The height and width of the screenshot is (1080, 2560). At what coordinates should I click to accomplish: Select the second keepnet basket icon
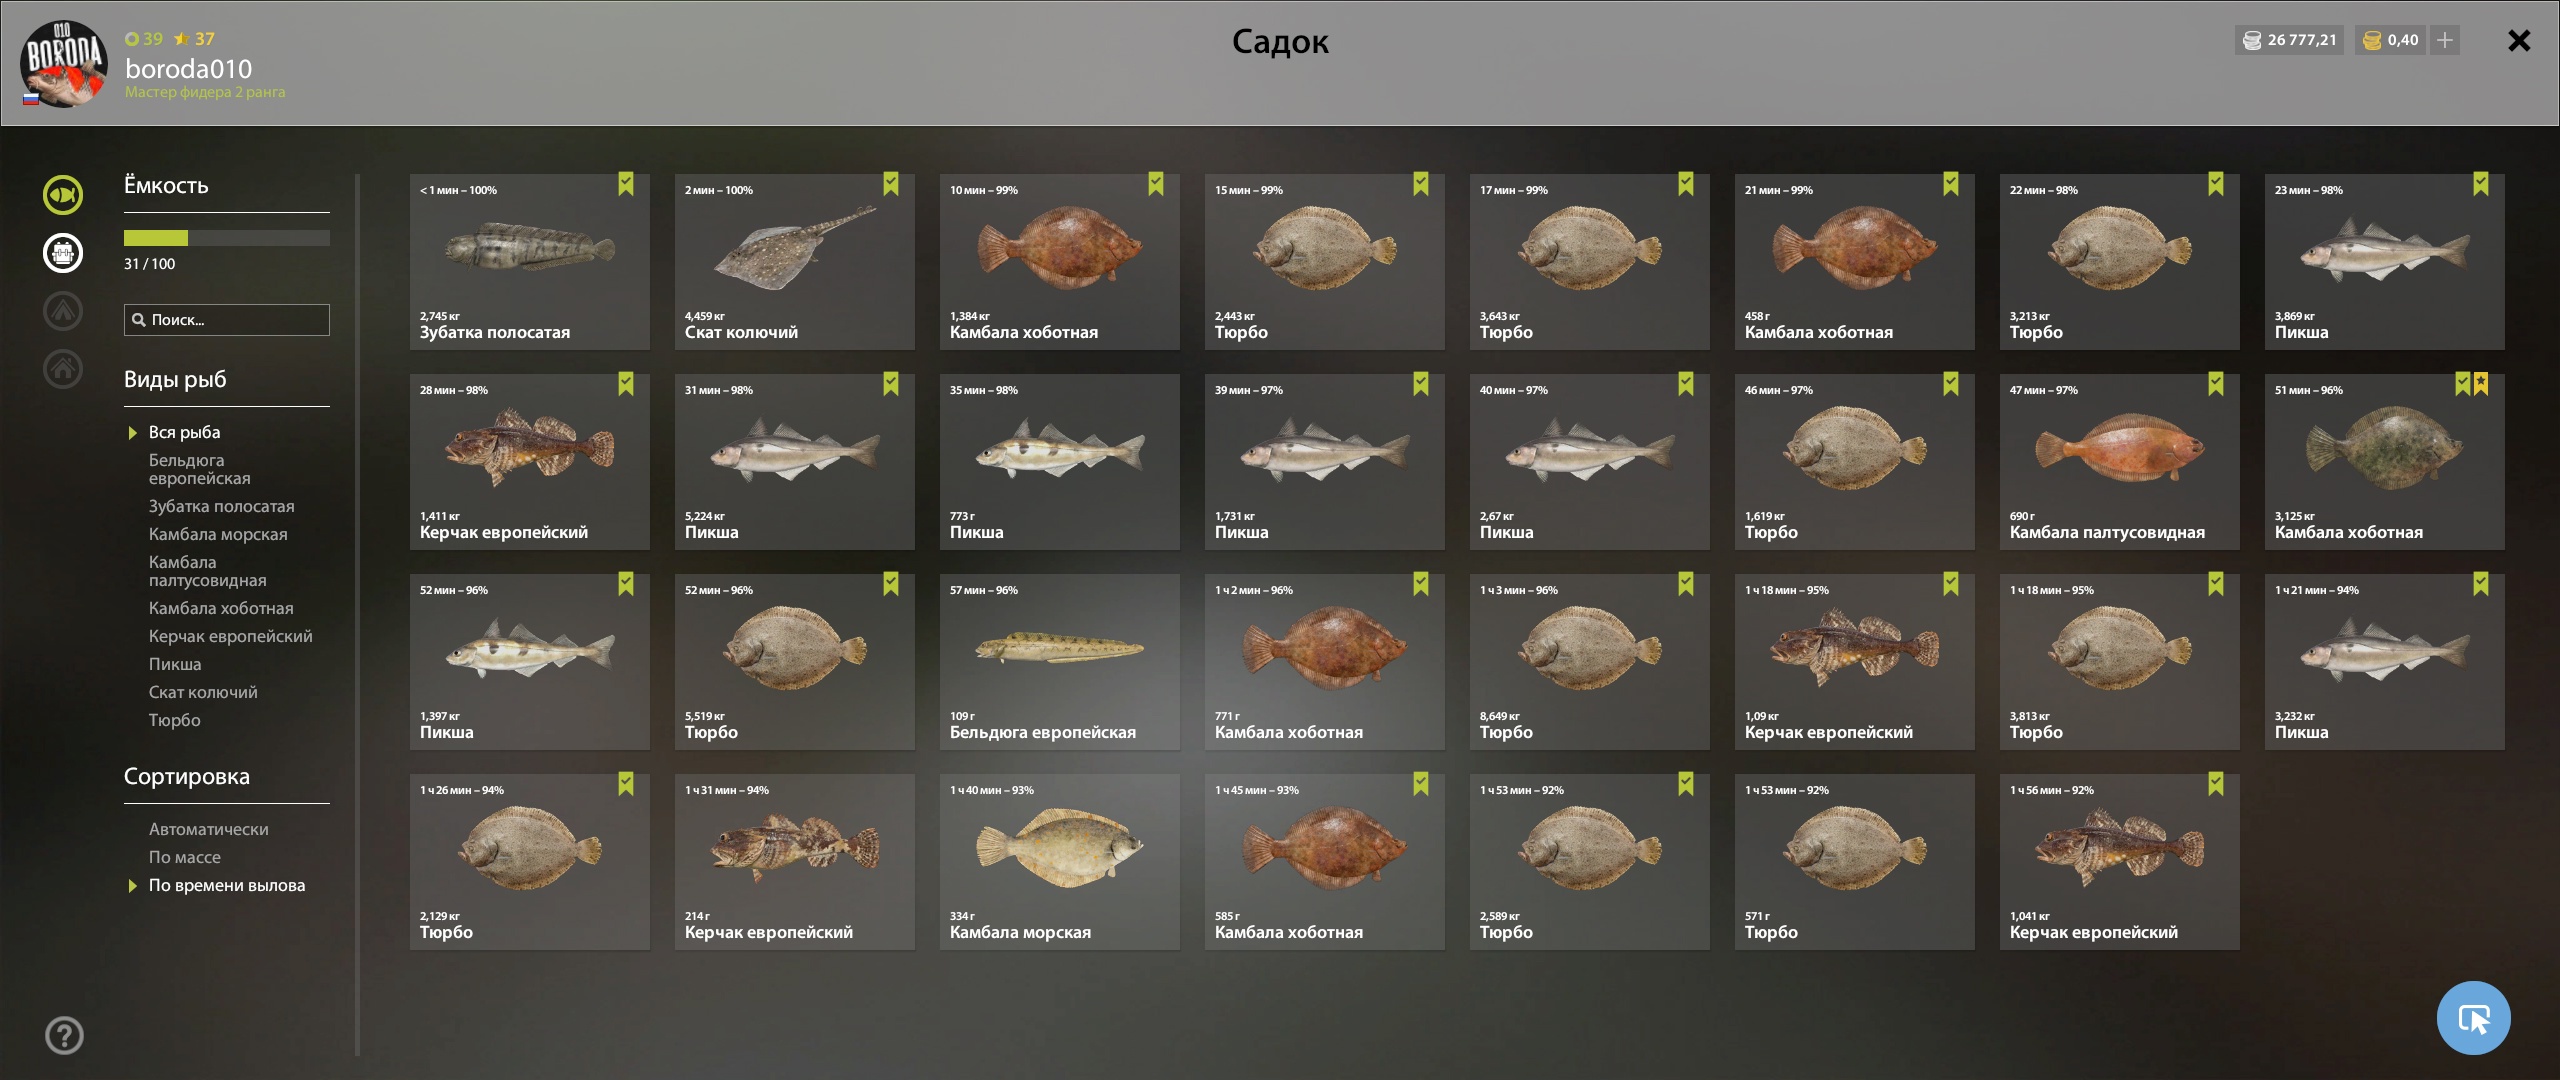[x=63, y=253]
